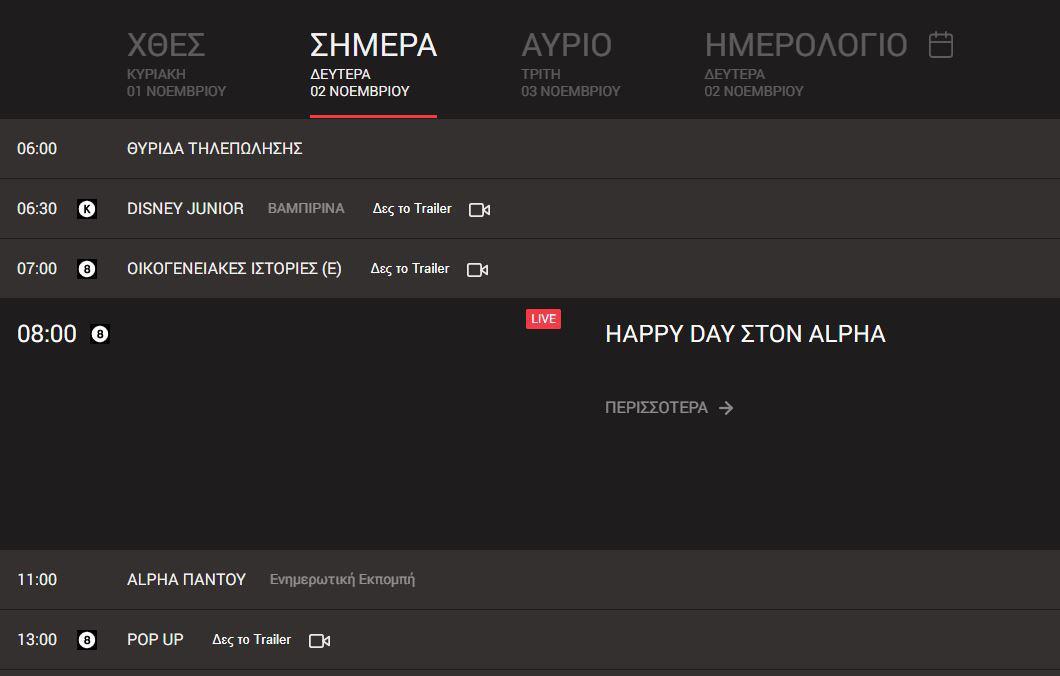This screenshot has height=676, width=1060.
Task: Click the 8 rating badge at 07:00
Action: point(87,269)
